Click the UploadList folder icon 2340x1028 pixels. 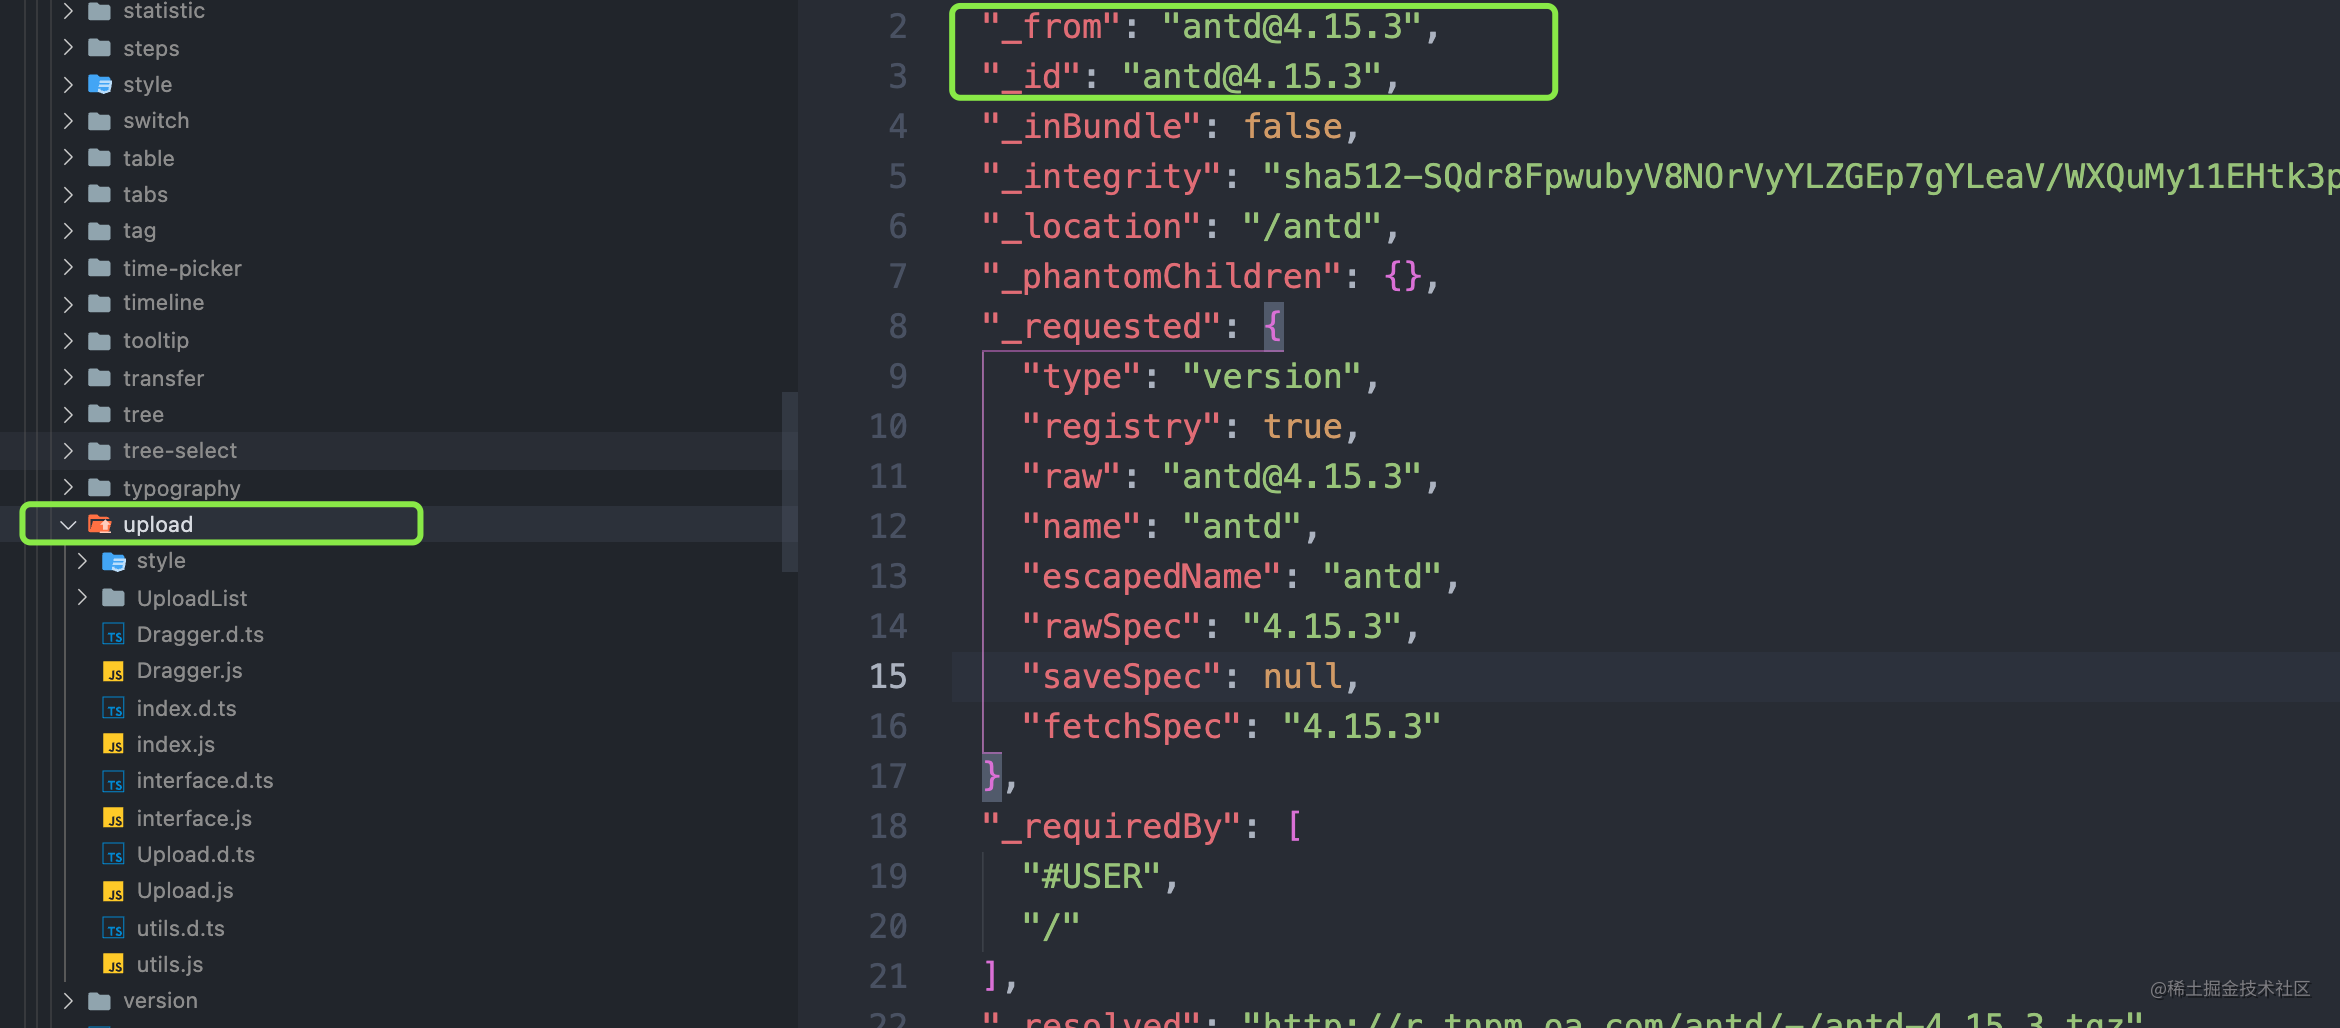click(x=113, y=598)
